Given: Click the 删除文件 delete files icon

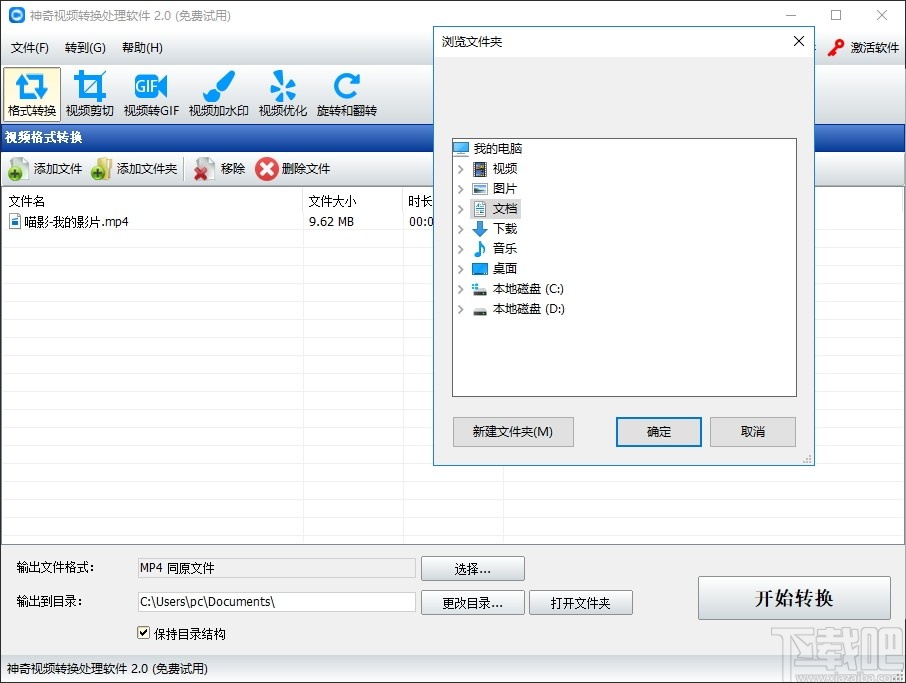Looking at the screenshot, I should pyautogui.click(x=265, y=168).
